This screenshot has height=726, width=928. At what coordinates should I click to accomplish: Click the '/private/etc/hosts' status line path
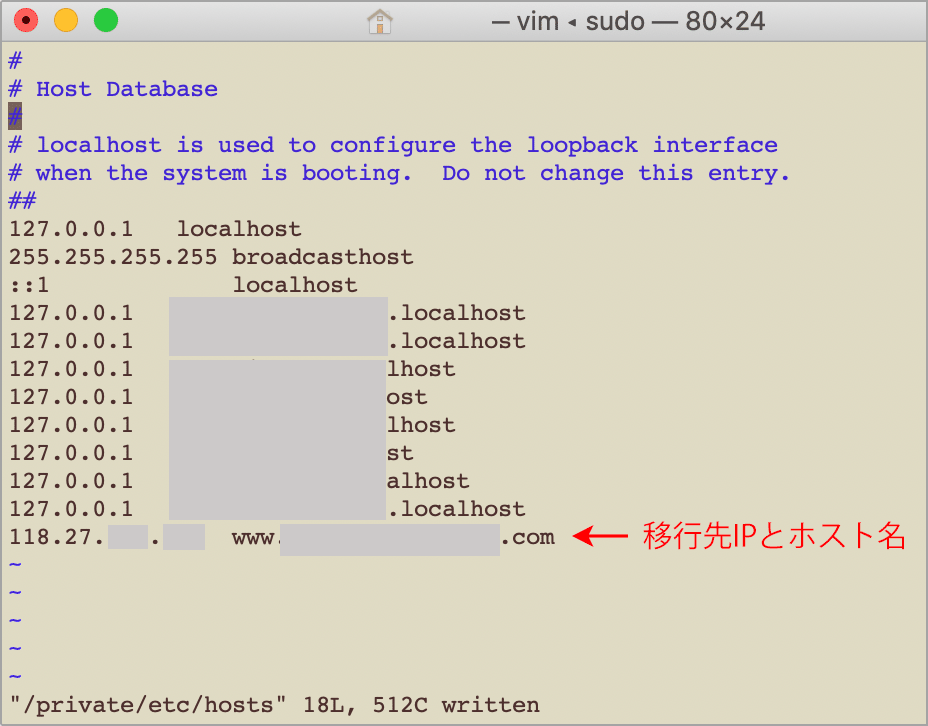tap(141, 705)
